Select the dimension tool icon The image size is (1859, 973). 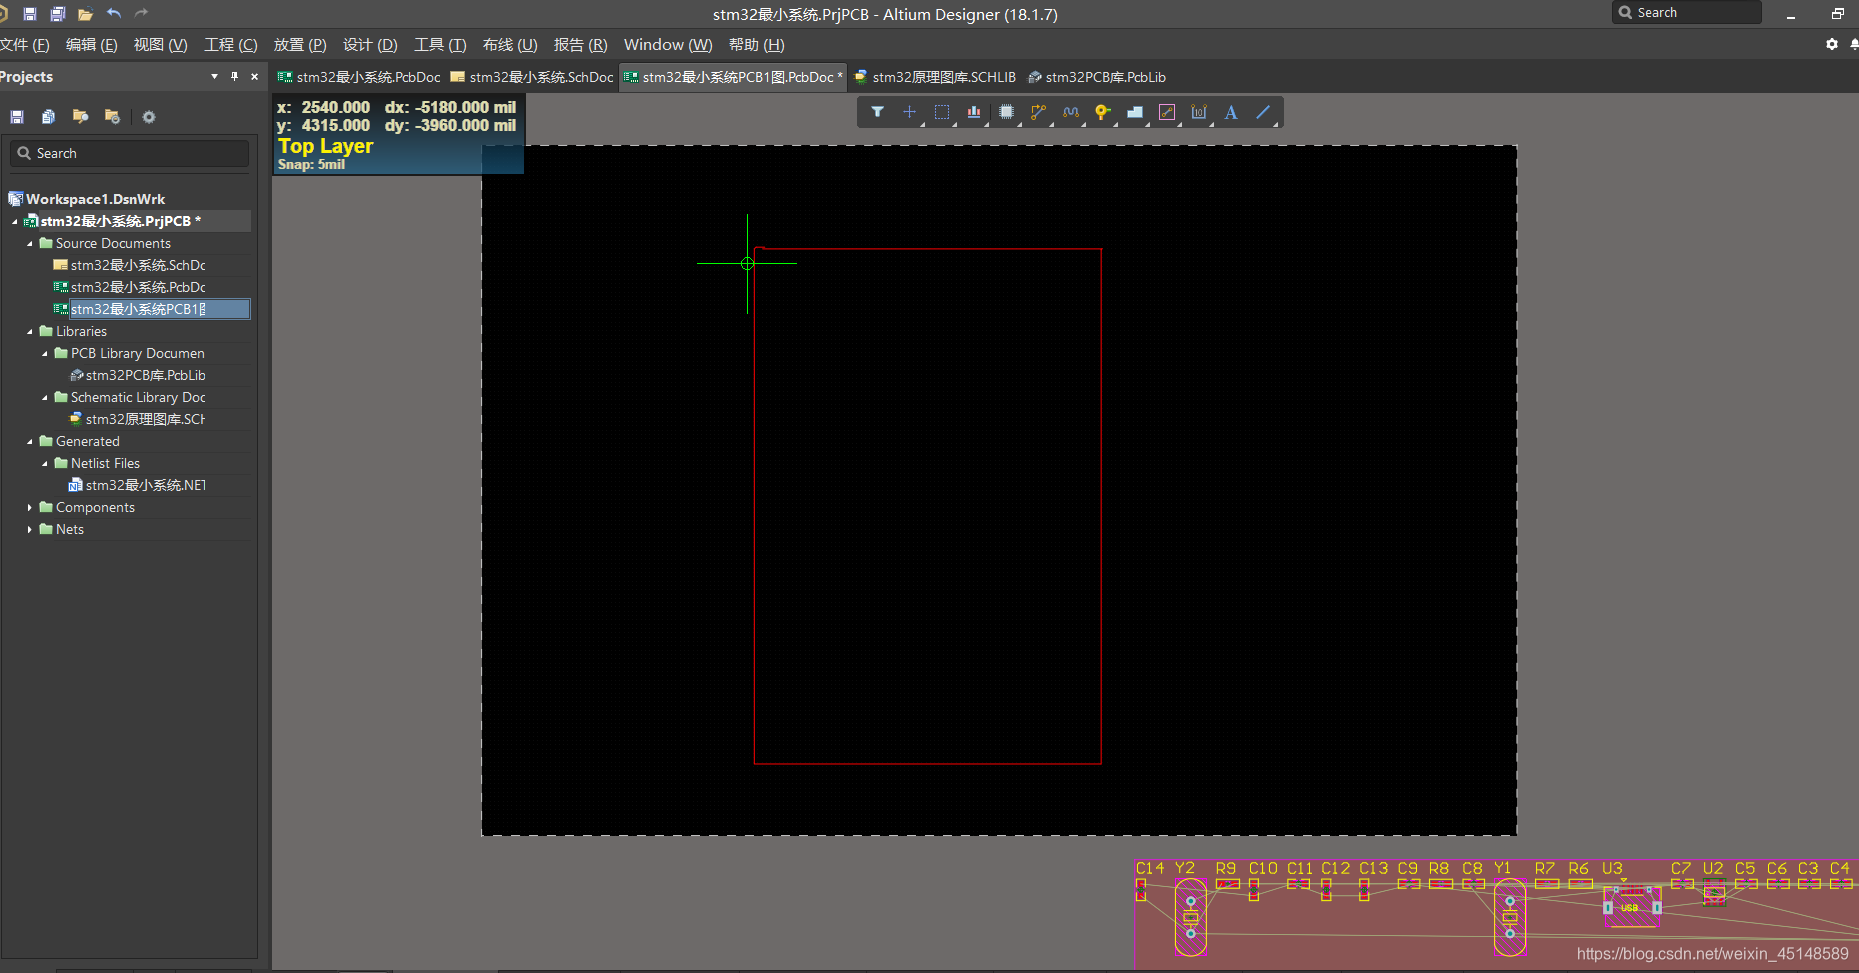pos(1199,112)
